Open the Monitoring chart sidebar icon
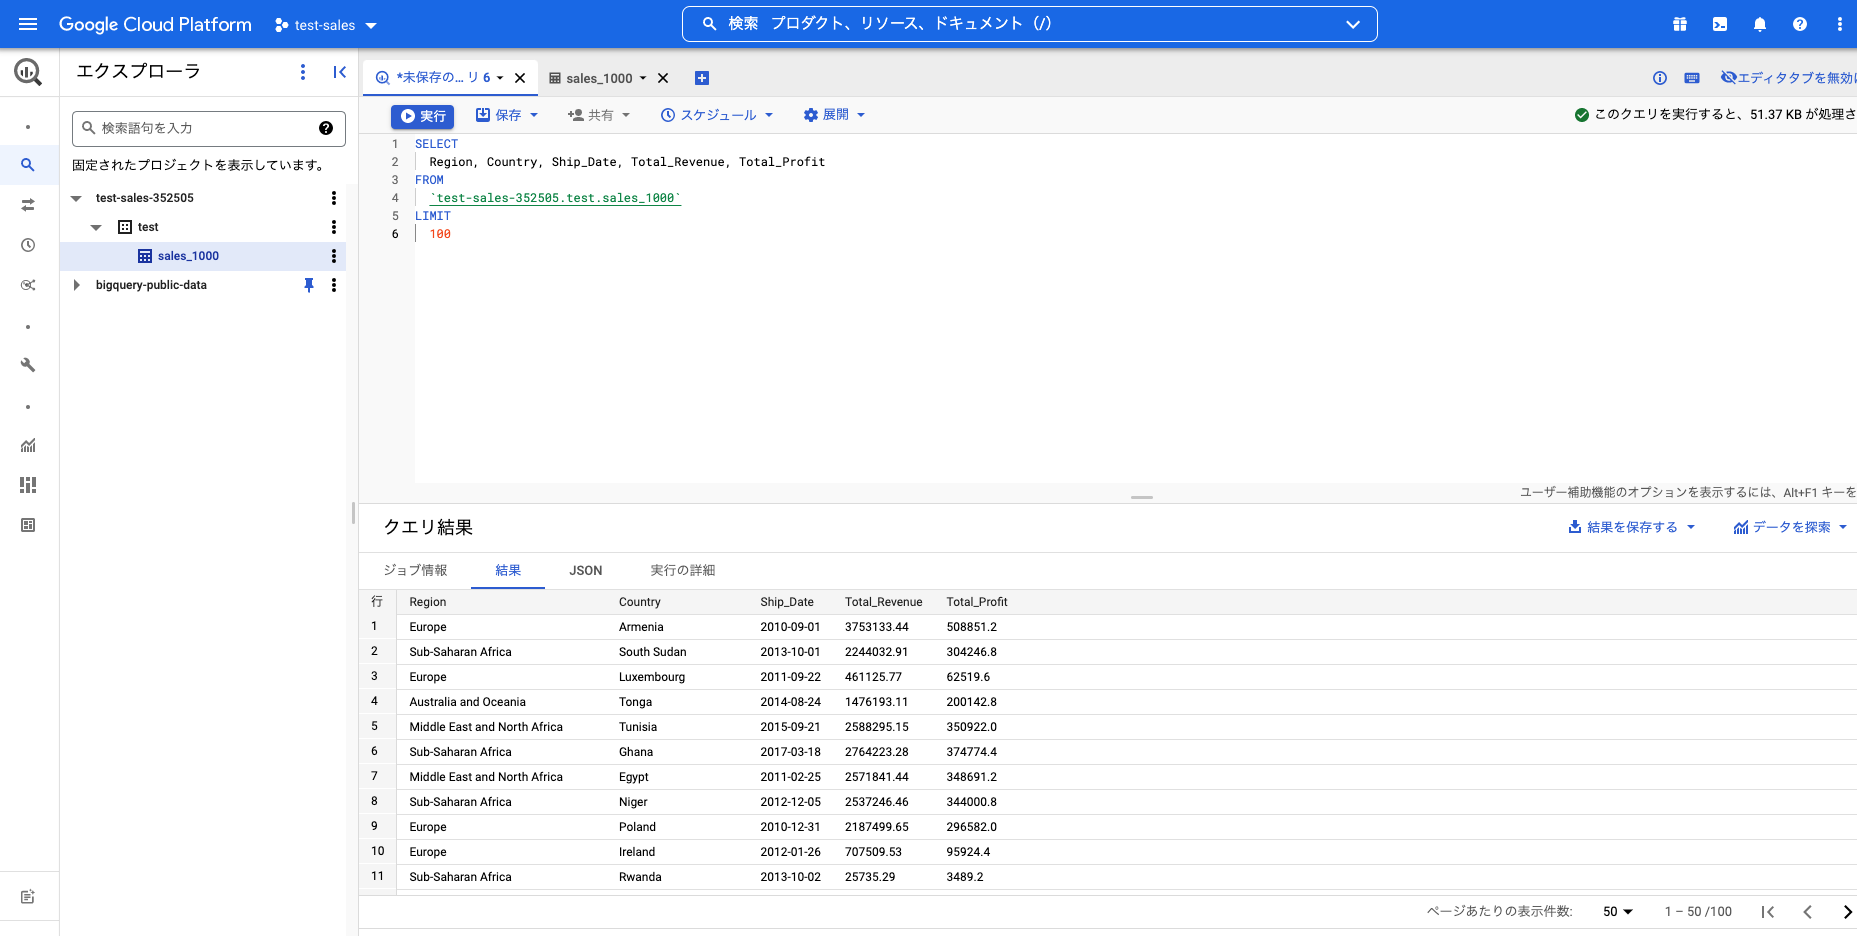1857x936 pixels. (x=28, y=445)
